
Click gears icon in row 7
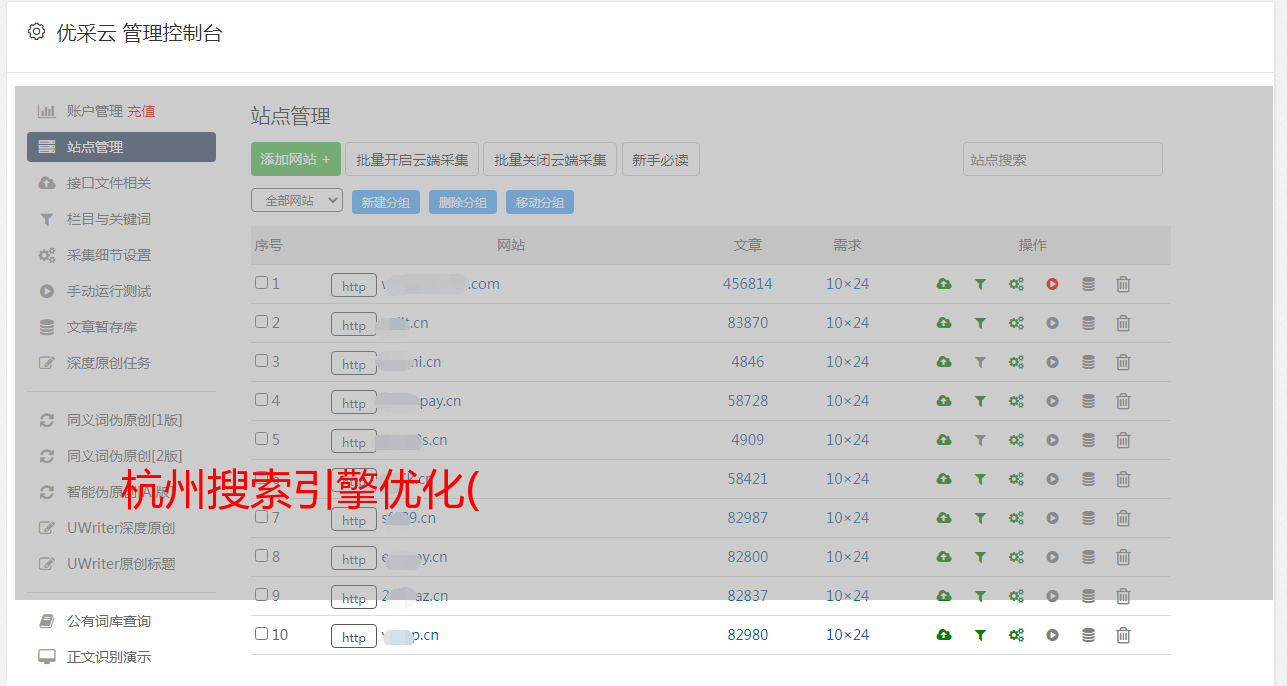pos(1016,518)
